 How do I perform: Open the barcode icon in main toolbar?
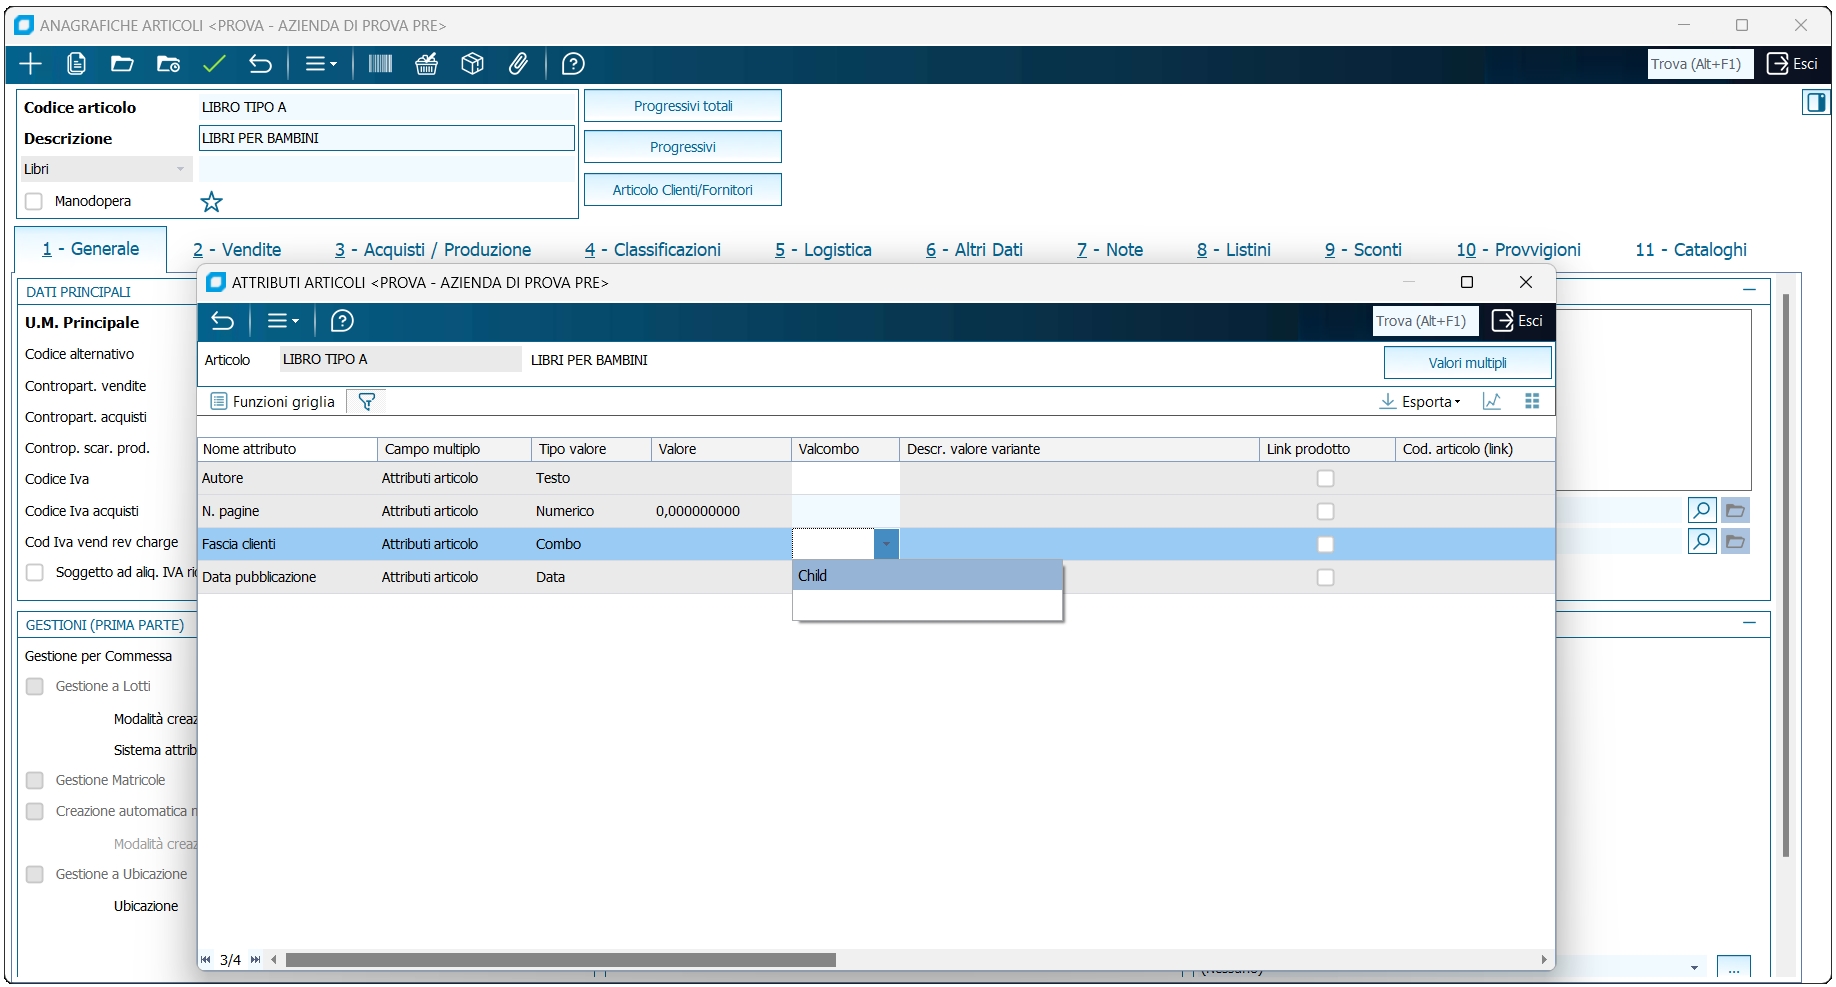click(380, 64)
